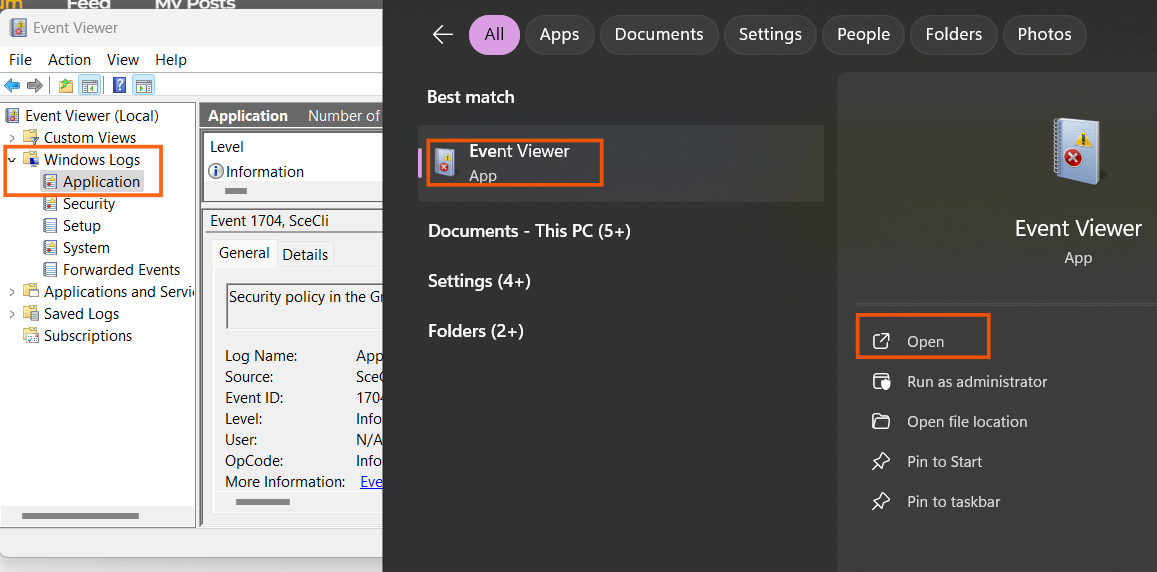The width and height of the screenshot is (1157, 572).
Task: Select the Information event row
Action: click(295, 172)
